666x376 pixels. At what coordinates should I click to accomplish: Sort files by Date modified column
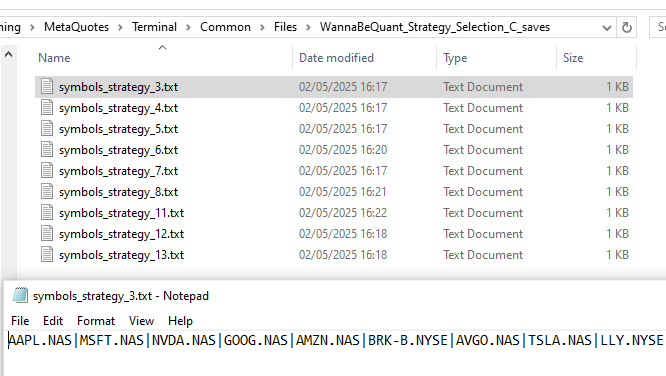pos(336,58)
